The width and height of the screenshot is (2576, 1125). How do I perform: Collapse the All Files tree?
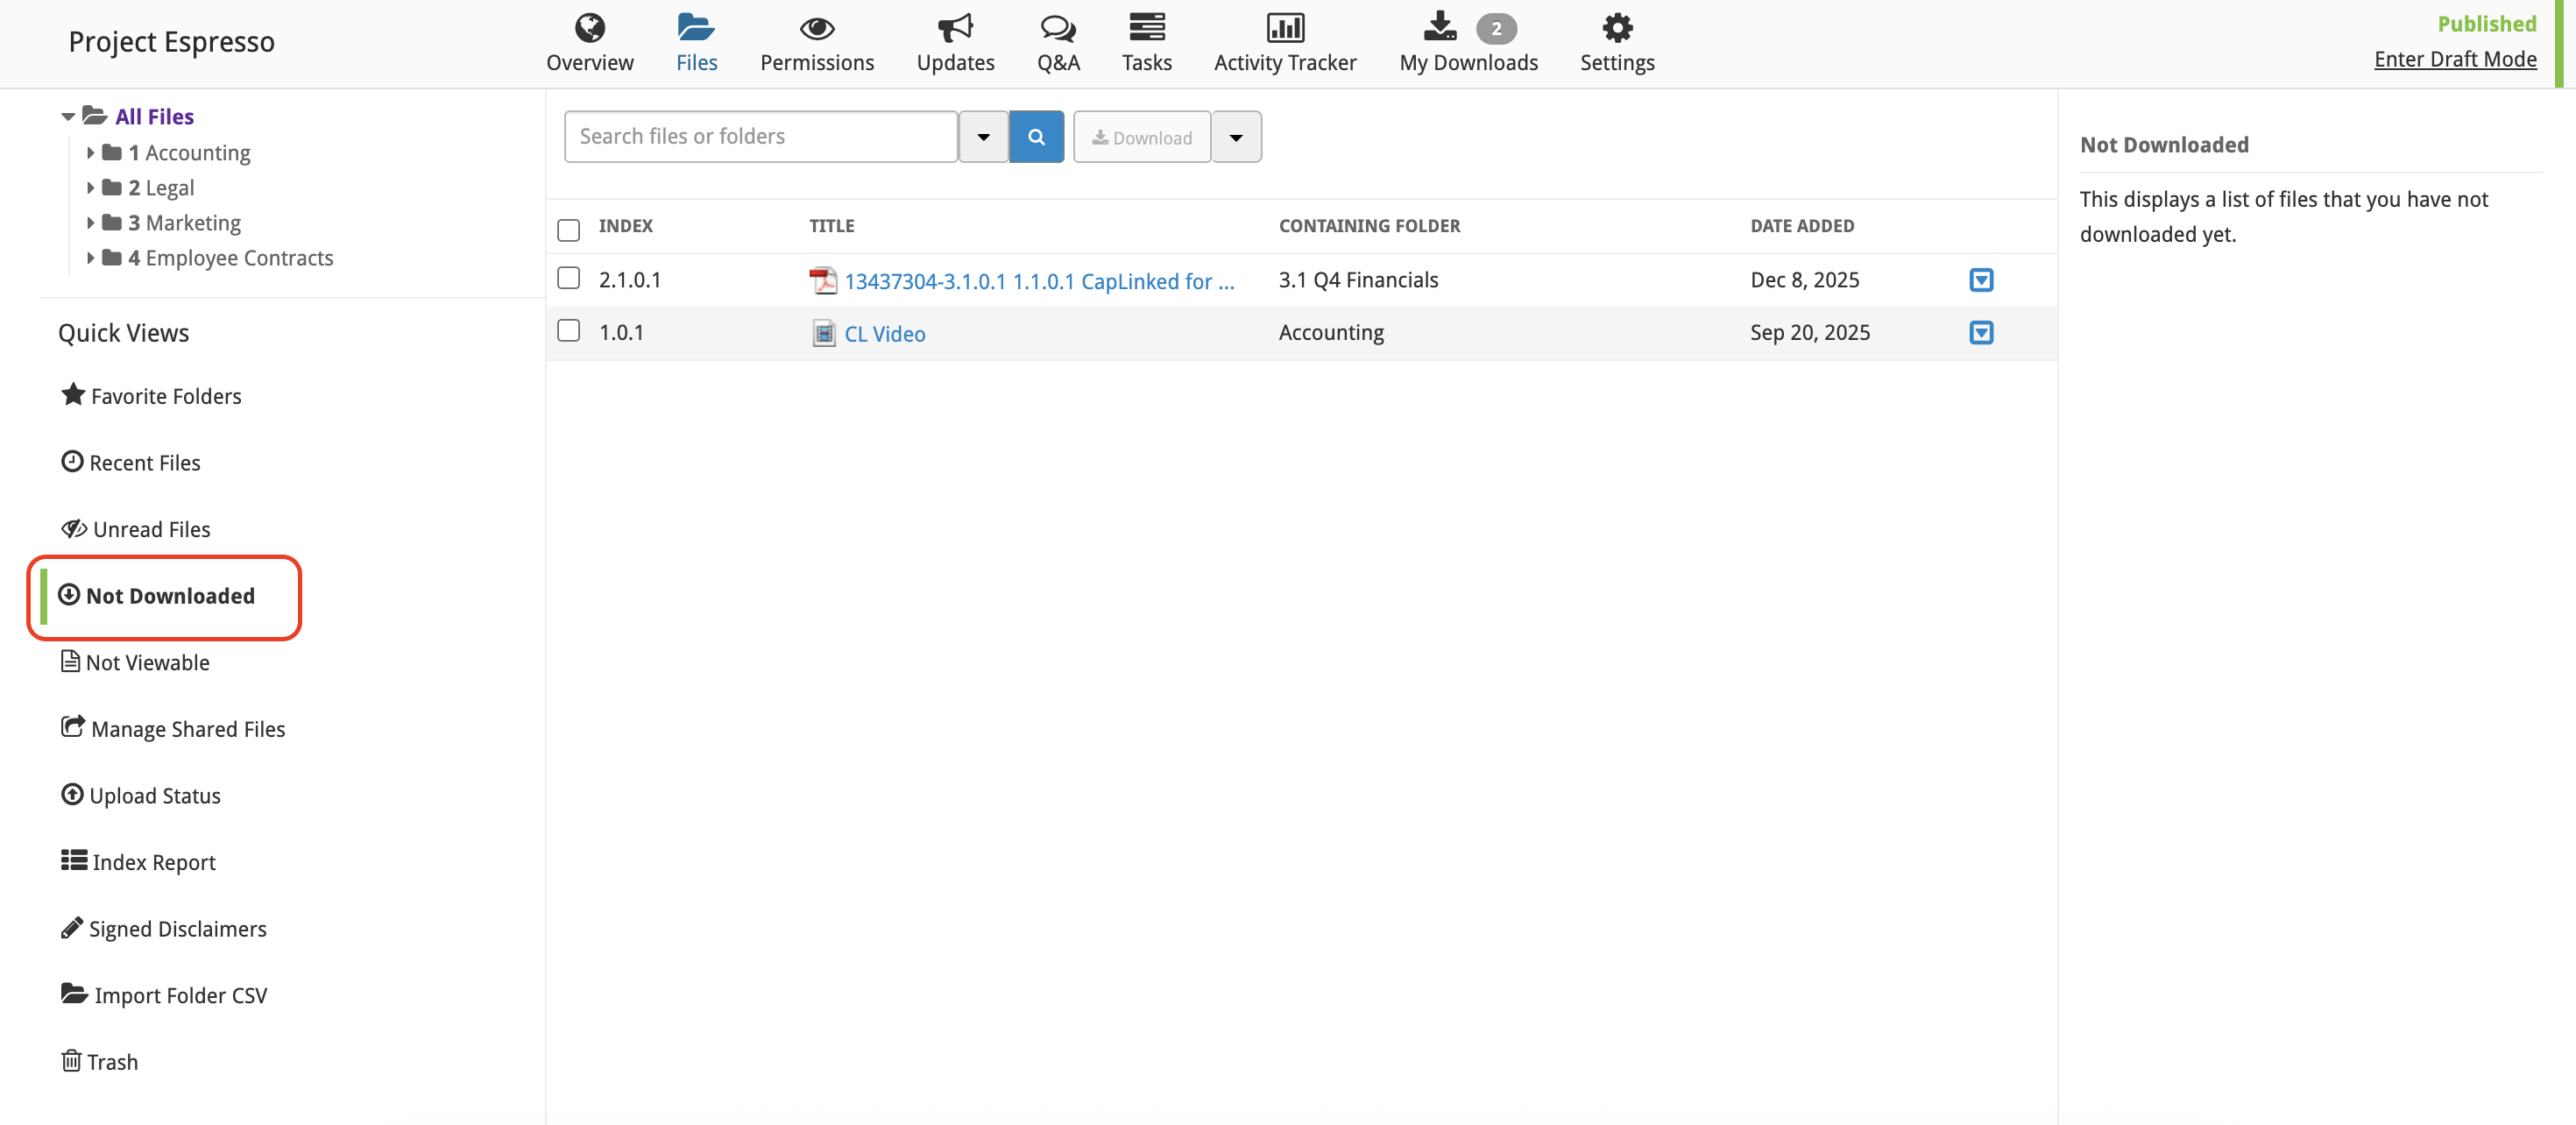coord(68,117)
